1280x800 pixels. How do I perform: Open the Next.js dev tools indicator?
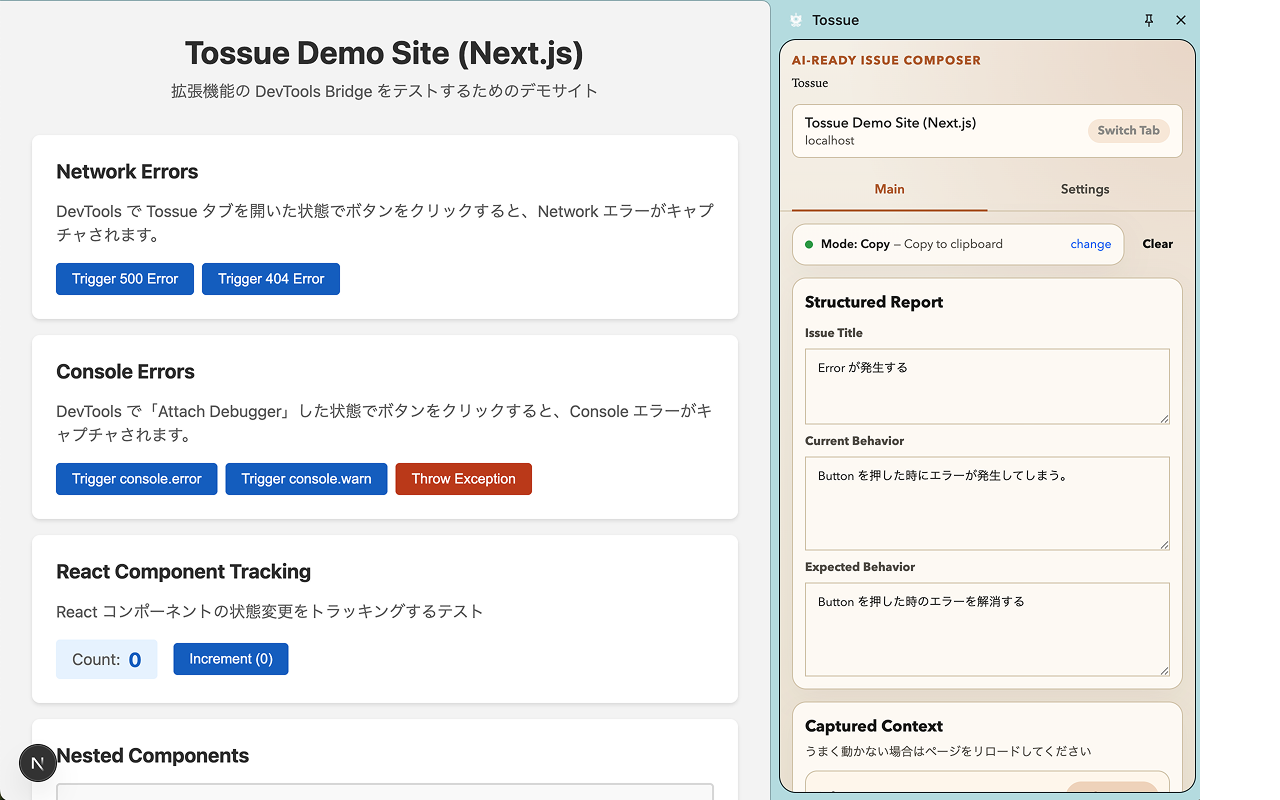(x=38, y=763)
